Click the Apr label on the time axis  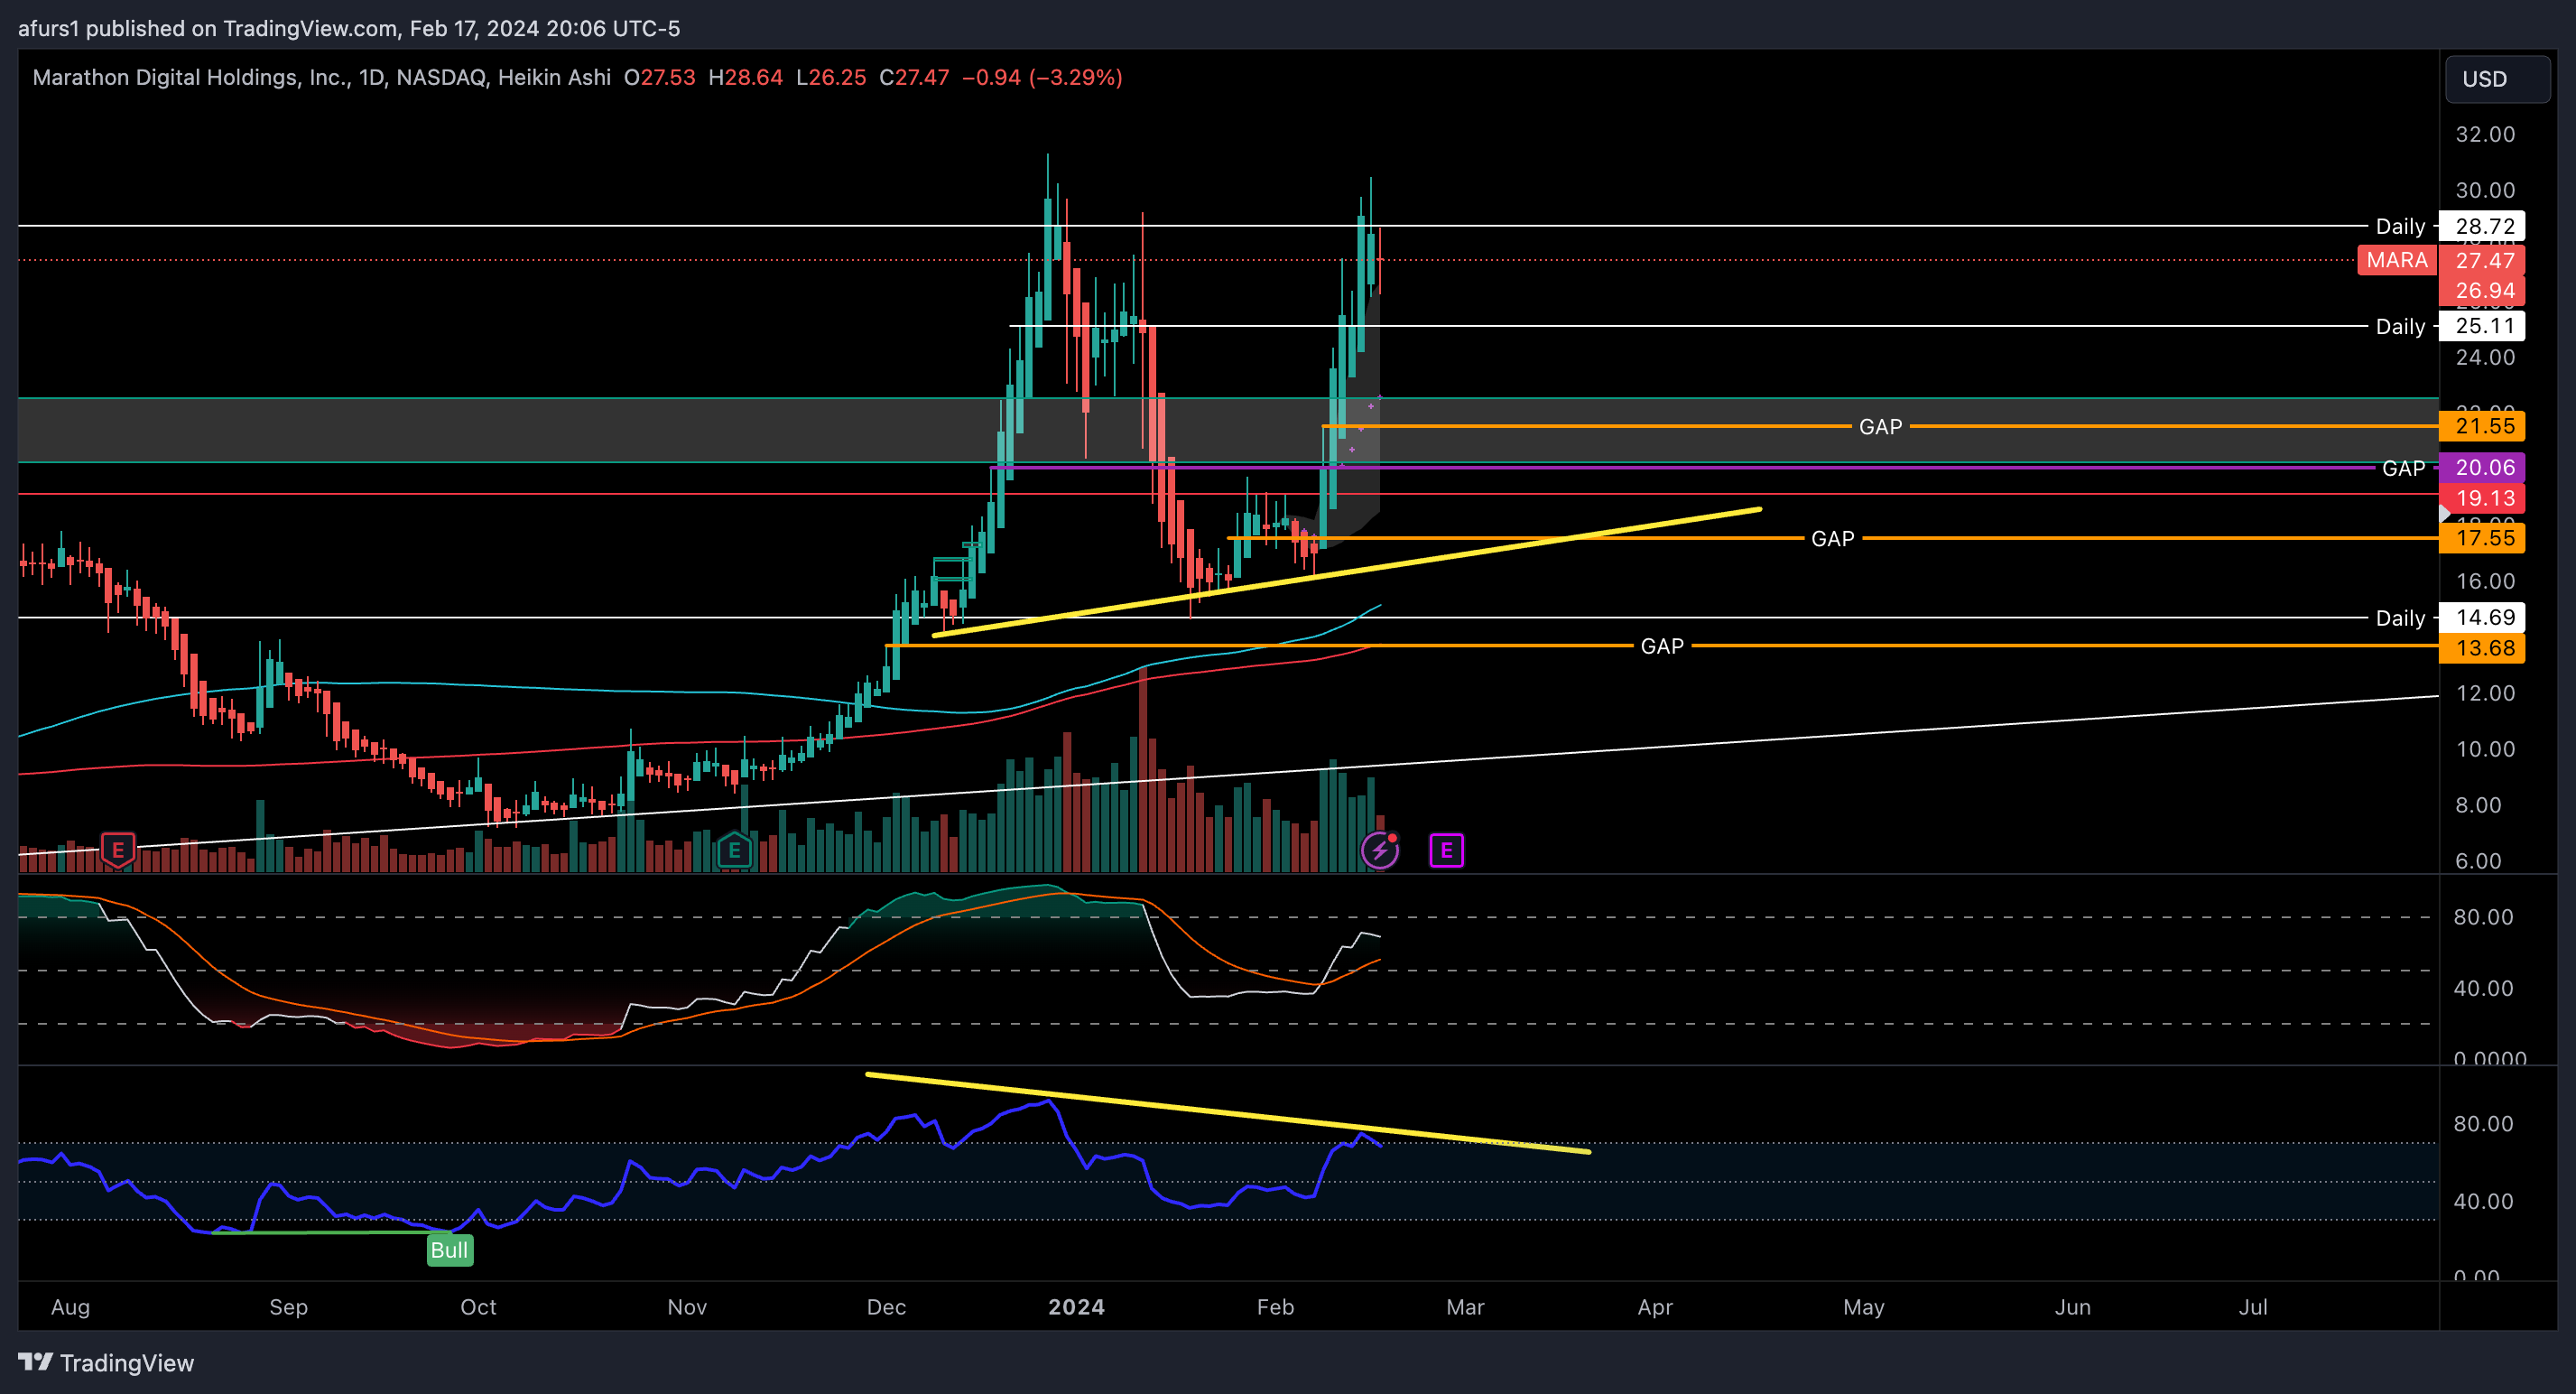coord(1655,1307)
